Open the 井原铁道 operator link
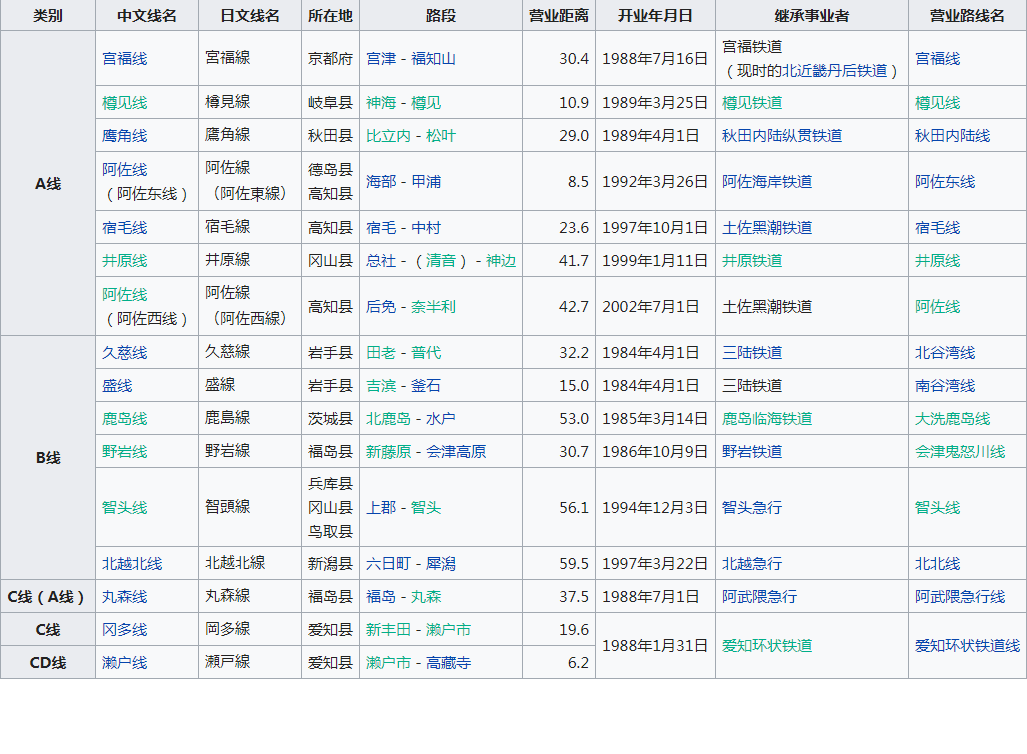Viewport: 1027px width, 754px height. click(752, 261)
